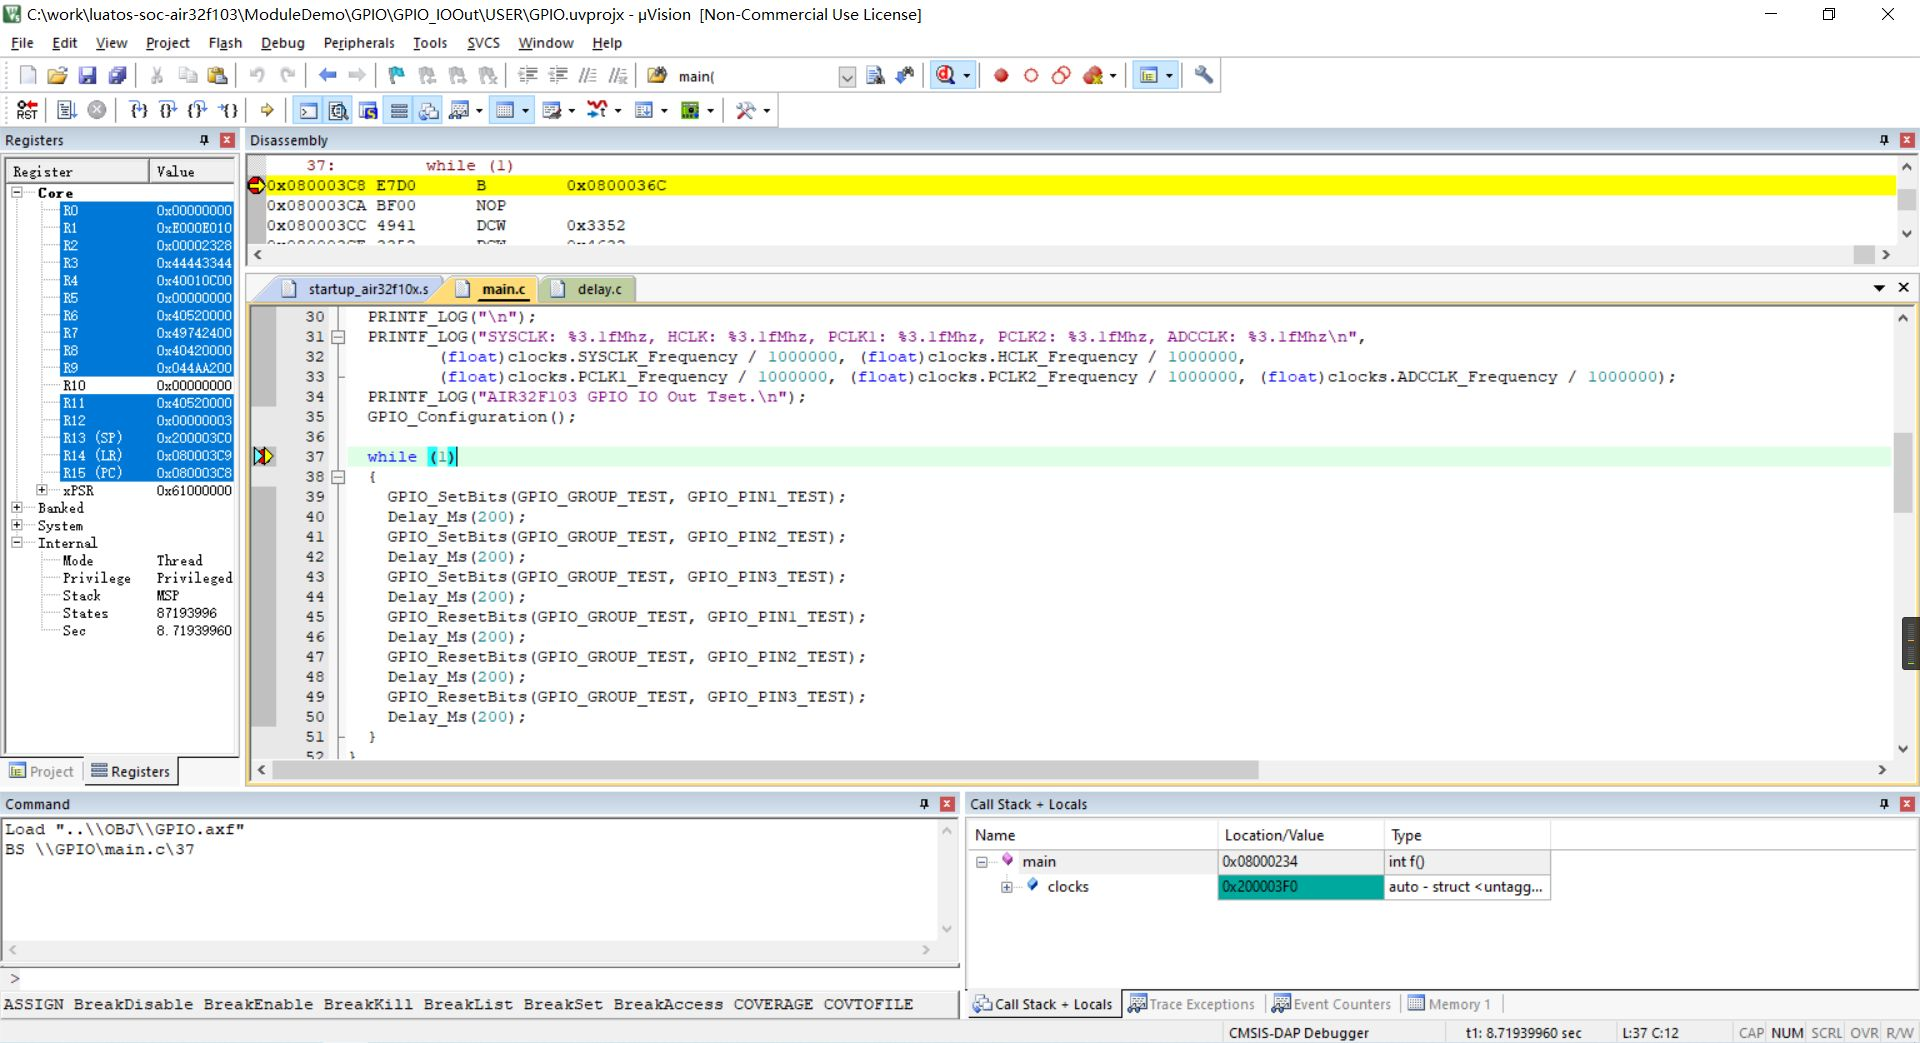Open Trace Exceptions tab

click(1191, 1004)
